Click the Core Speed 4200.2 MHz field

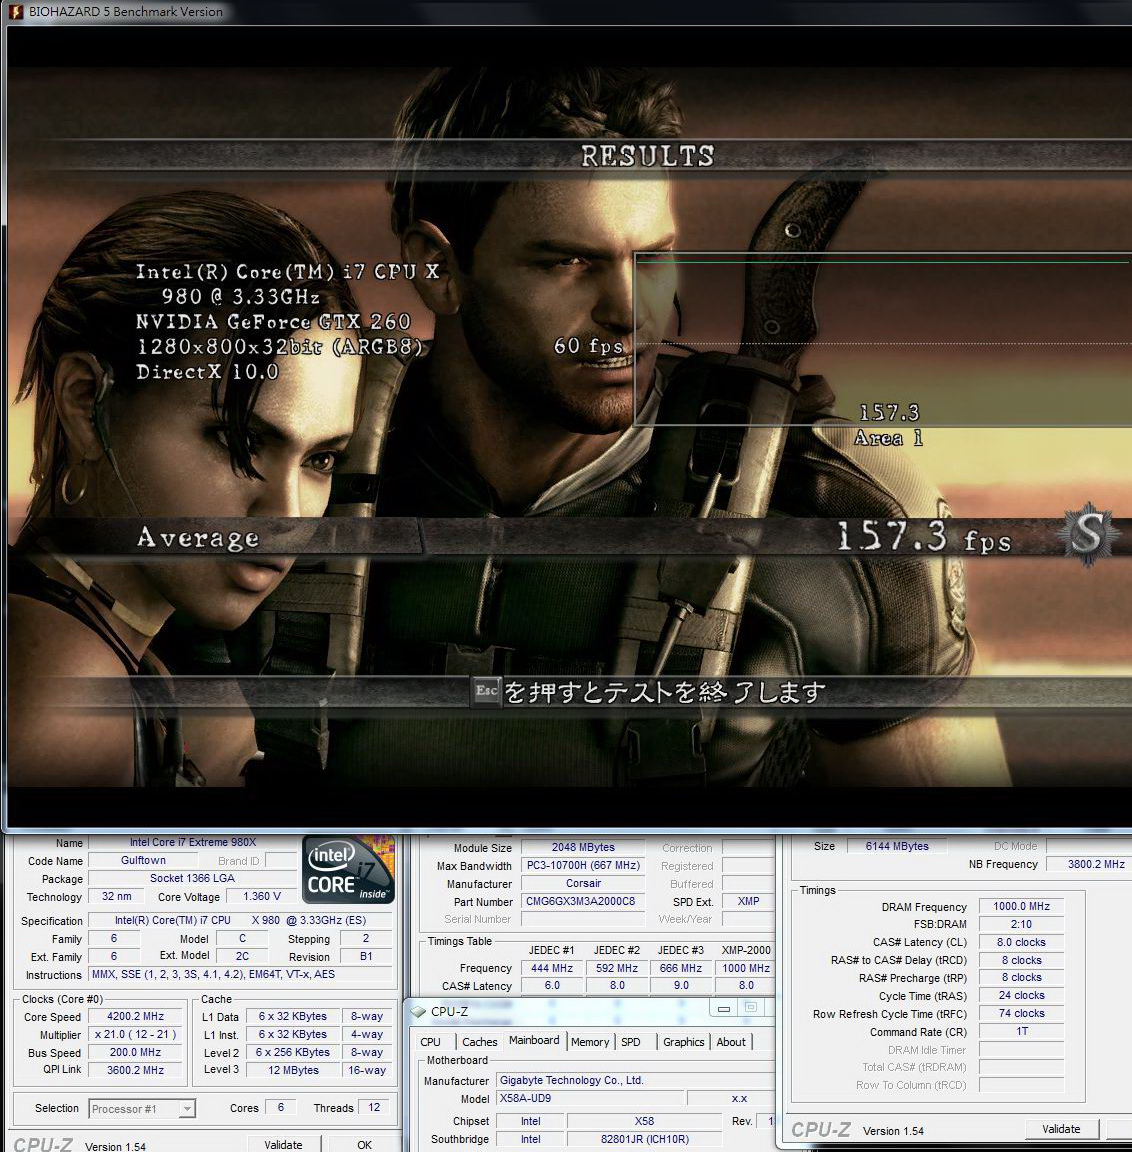136,1016
